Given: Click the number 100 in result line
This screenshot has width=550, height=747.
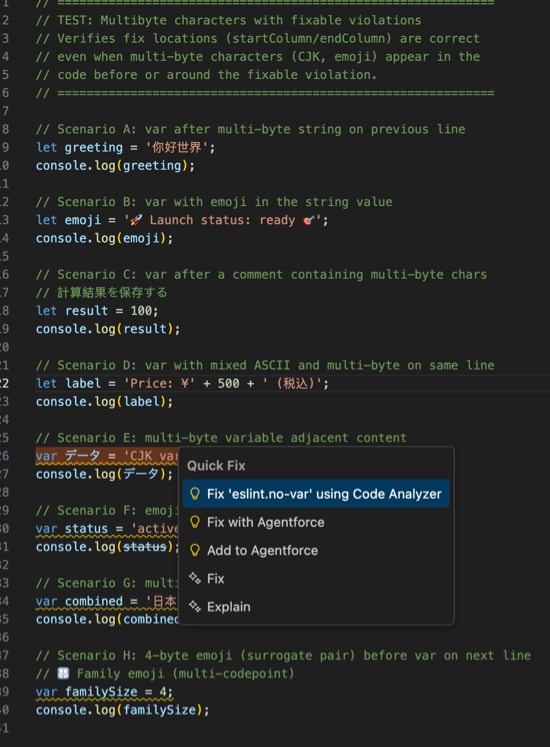Looking at the screenshot, I should pyautogui.click(x=141, y=311).
